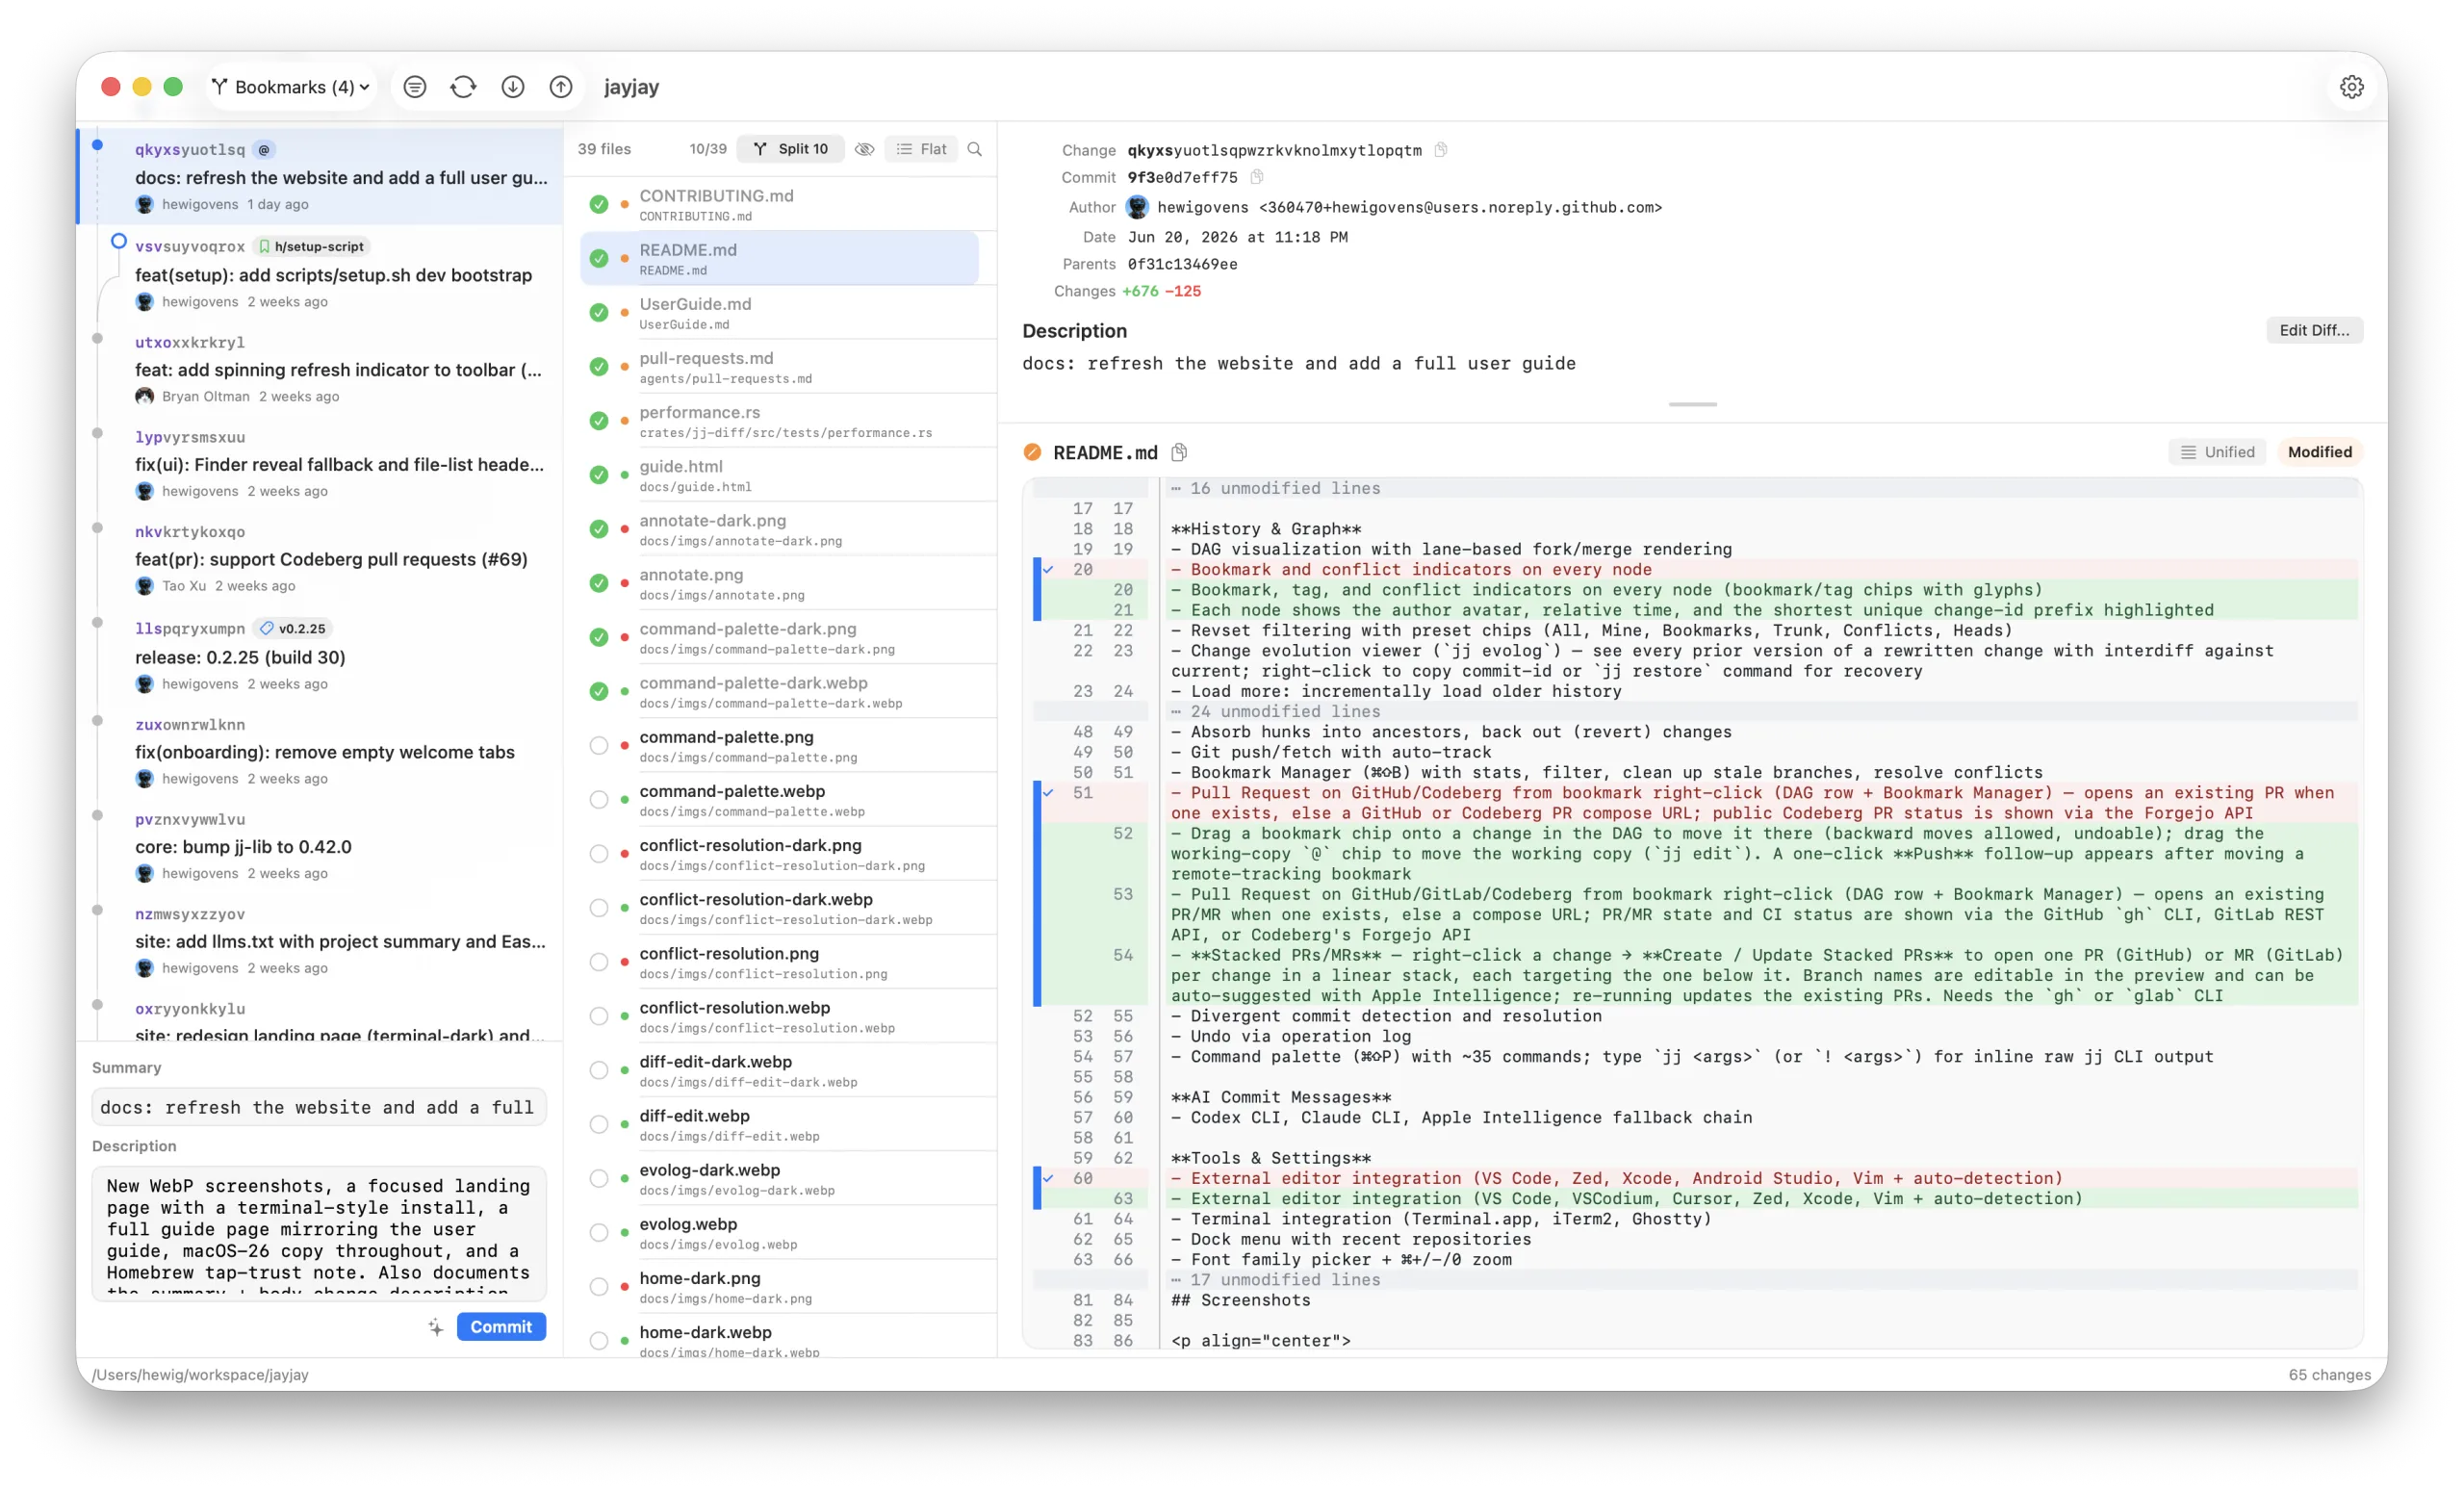Click the Edit Diff... button
This screenshot has width=2464, height=1491.
coord(2314,330)
